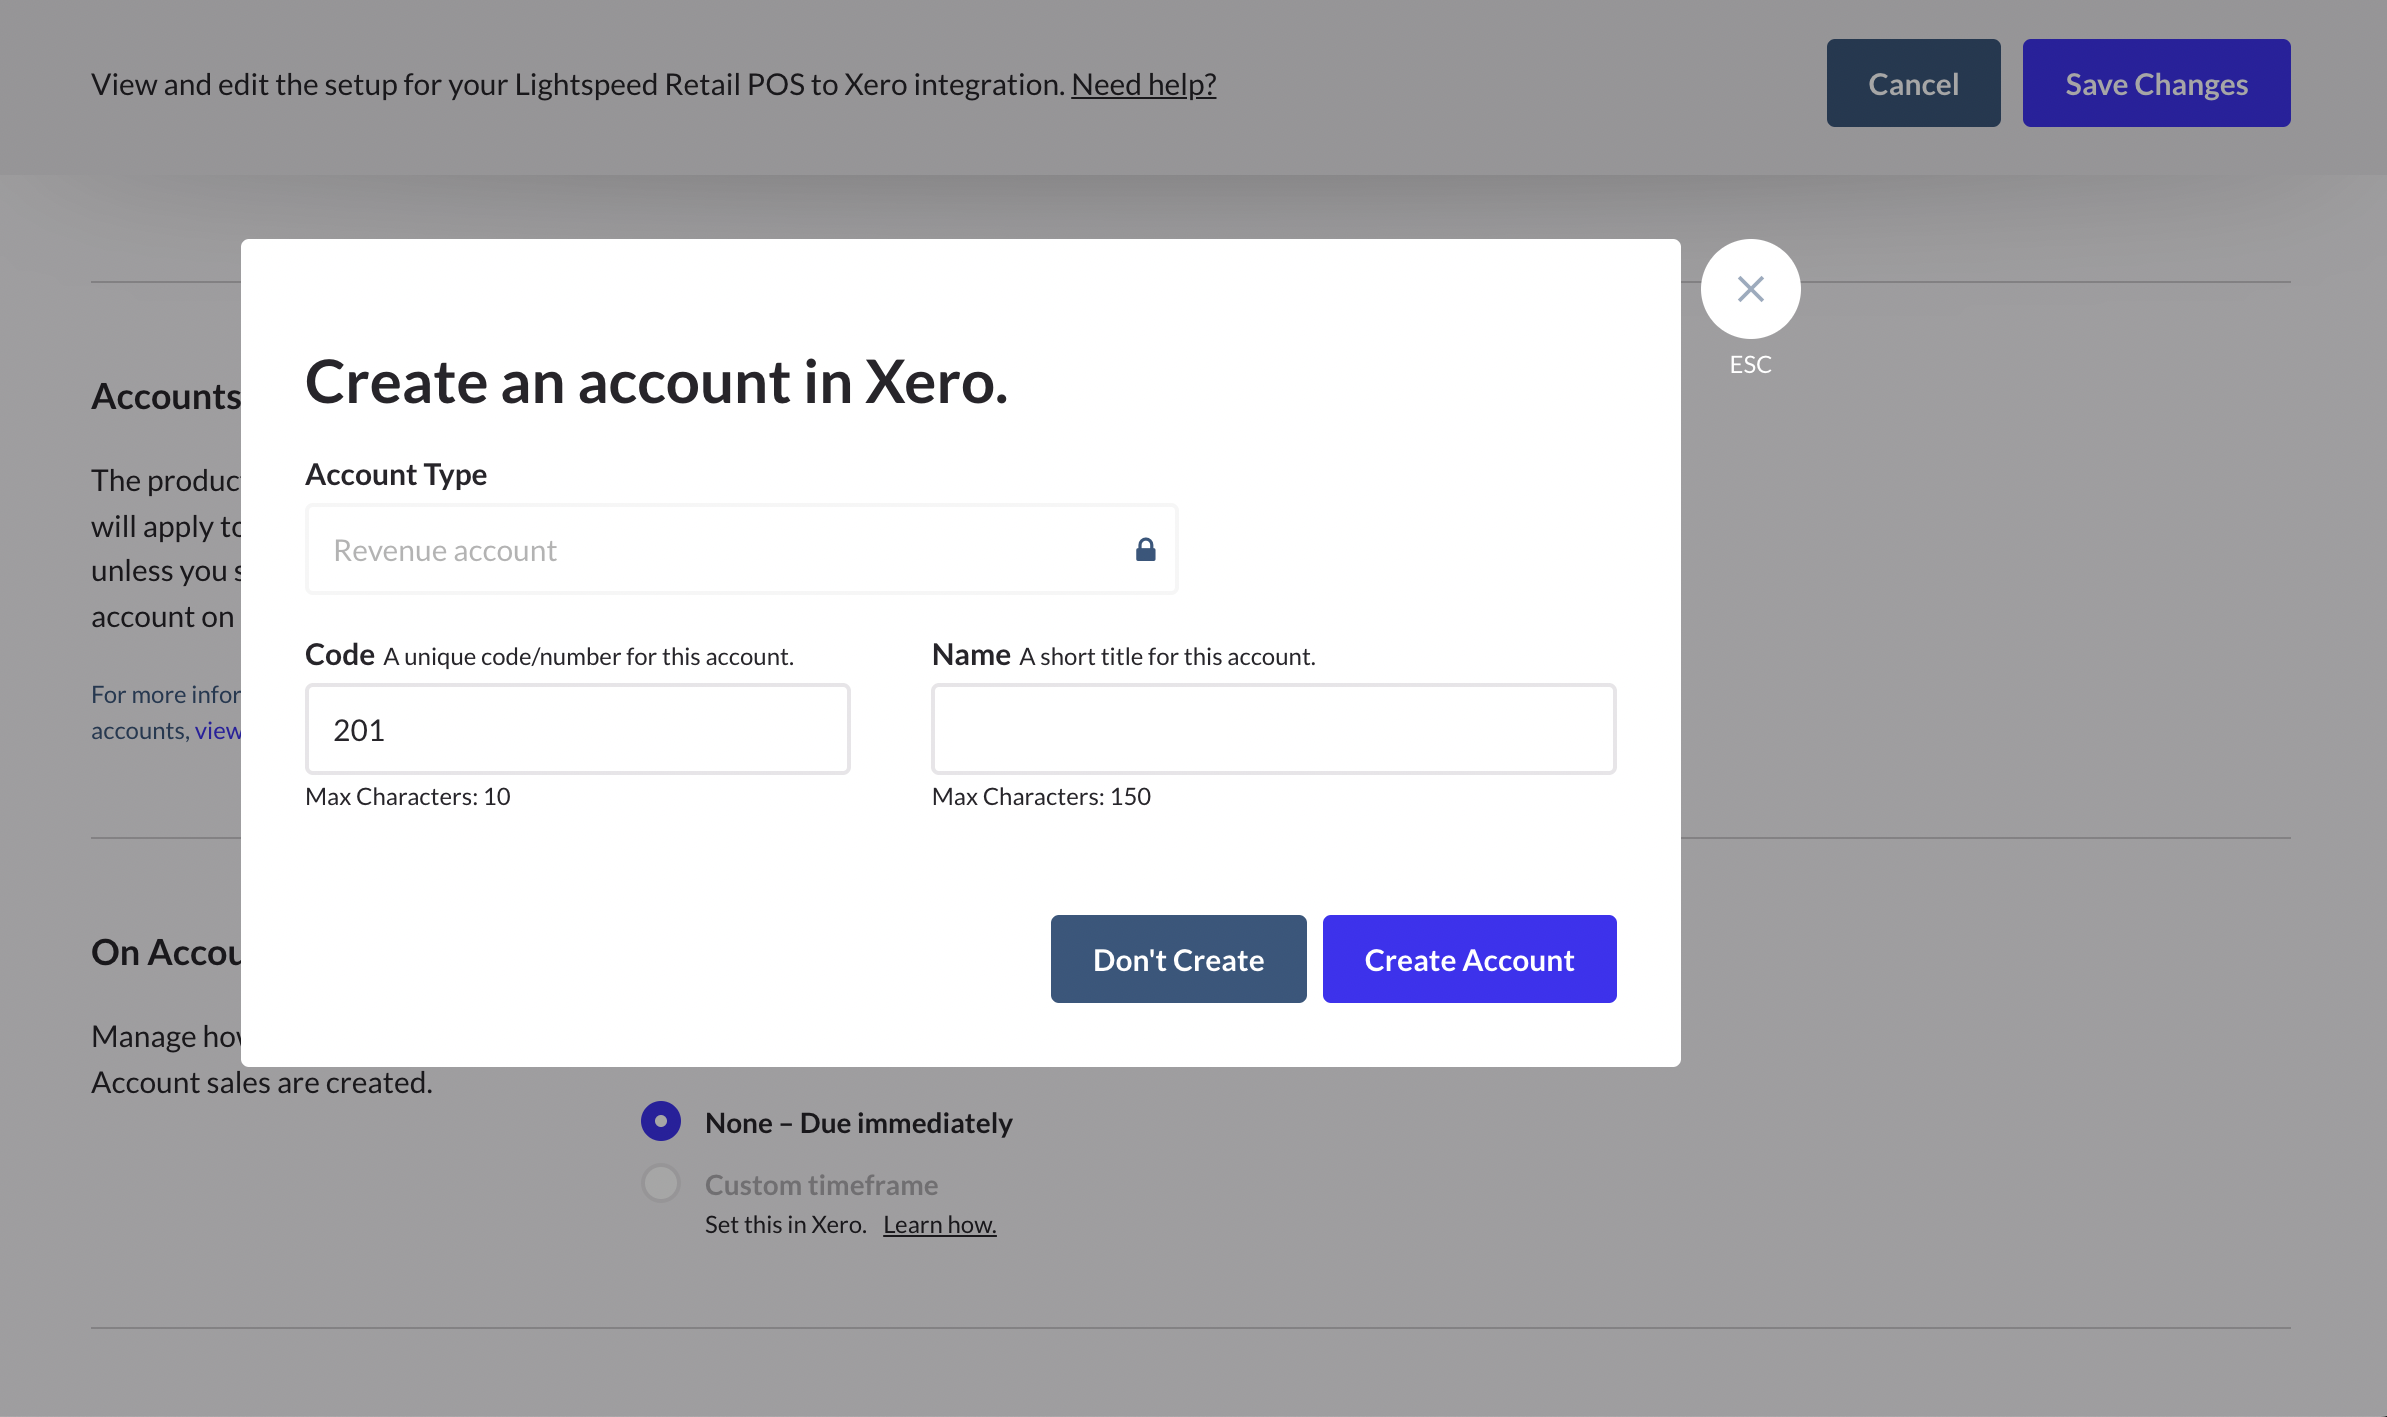Click the lock icon in Account Type field
This screenshot has width=2387, height=1417.
[x=1146, y=549]
